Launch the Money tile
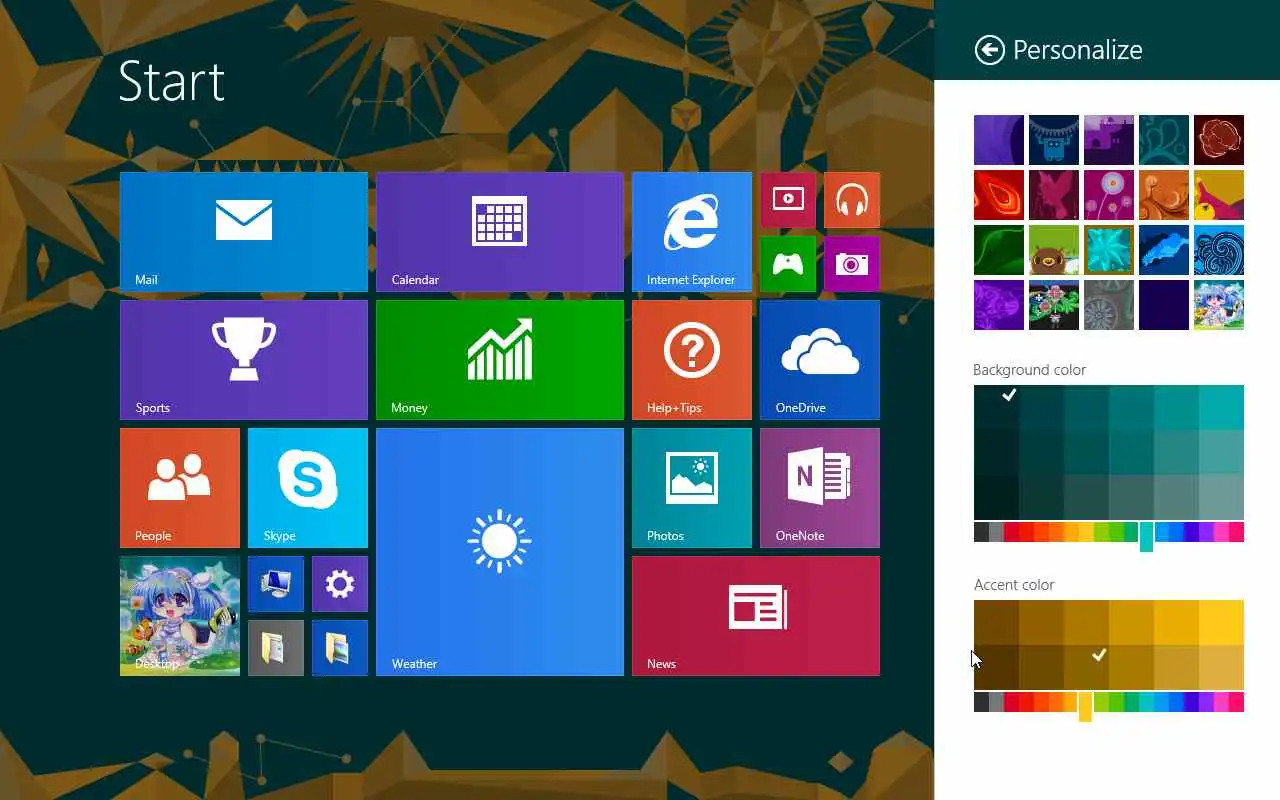Screen dimensions: 1280x800 point(500,360)
